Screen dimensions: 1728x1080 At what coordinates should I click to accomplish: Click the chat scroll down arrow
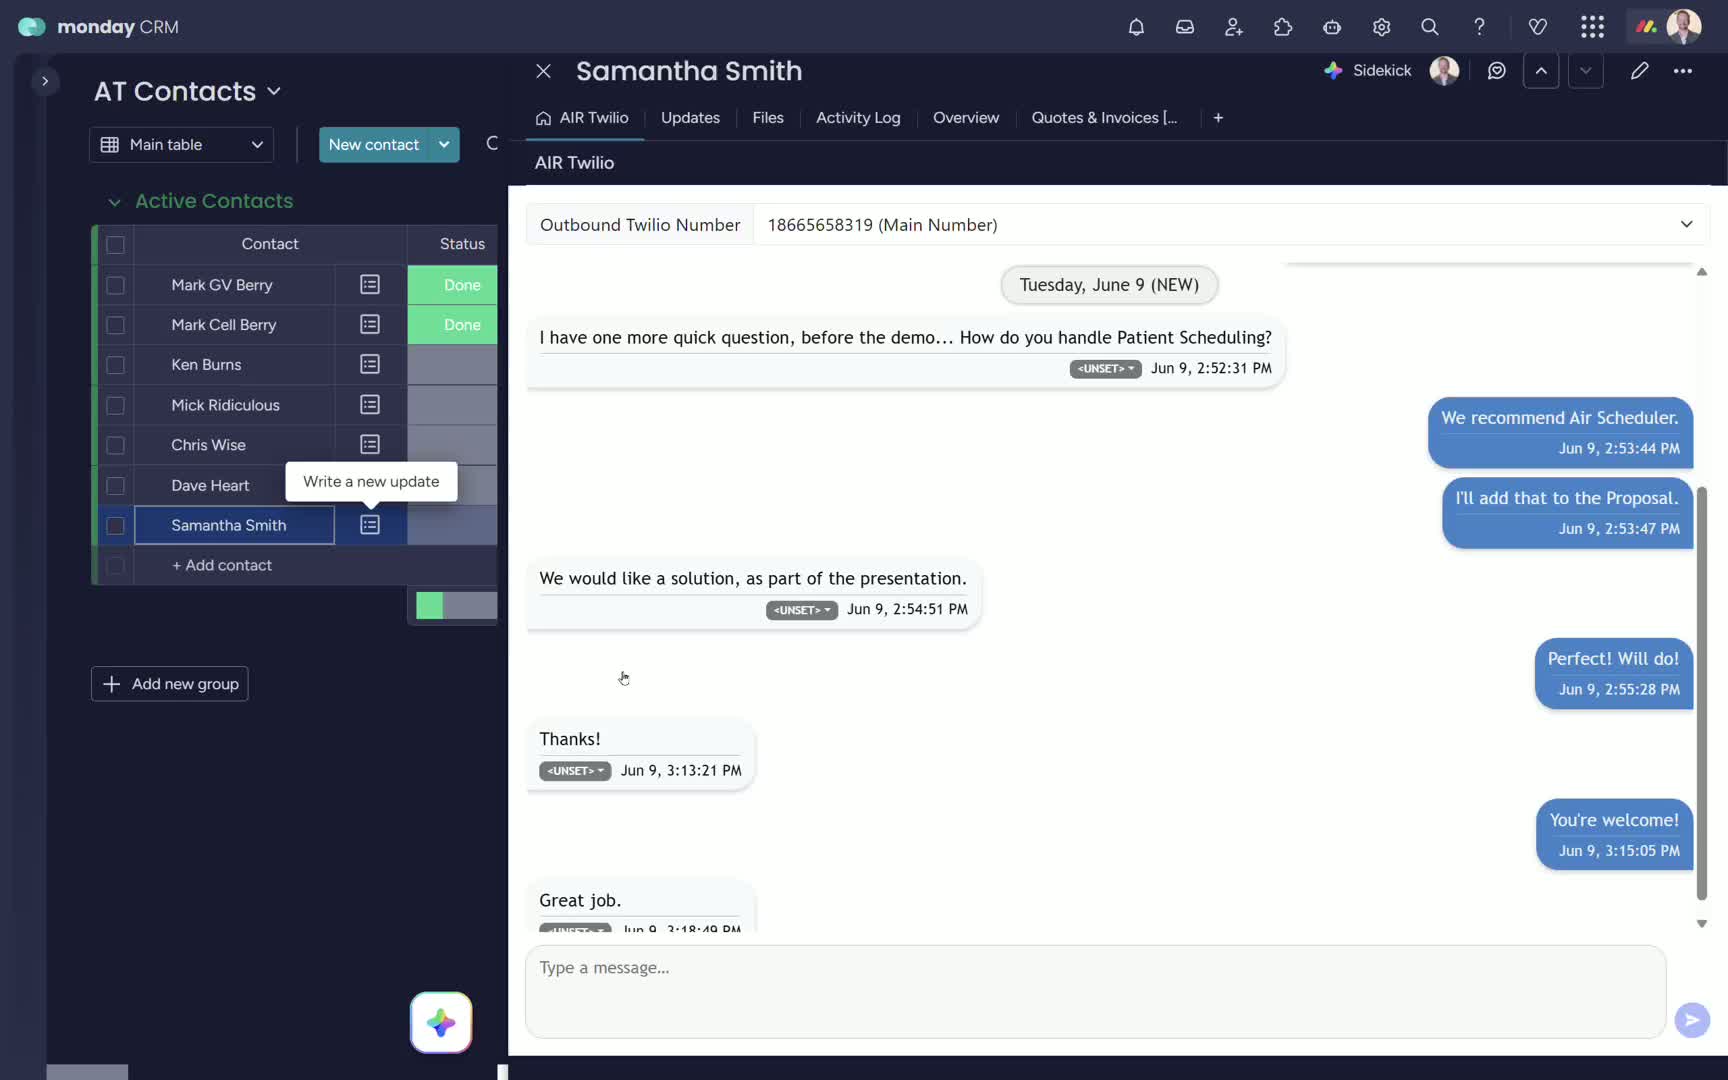(x=1702, y=924)
